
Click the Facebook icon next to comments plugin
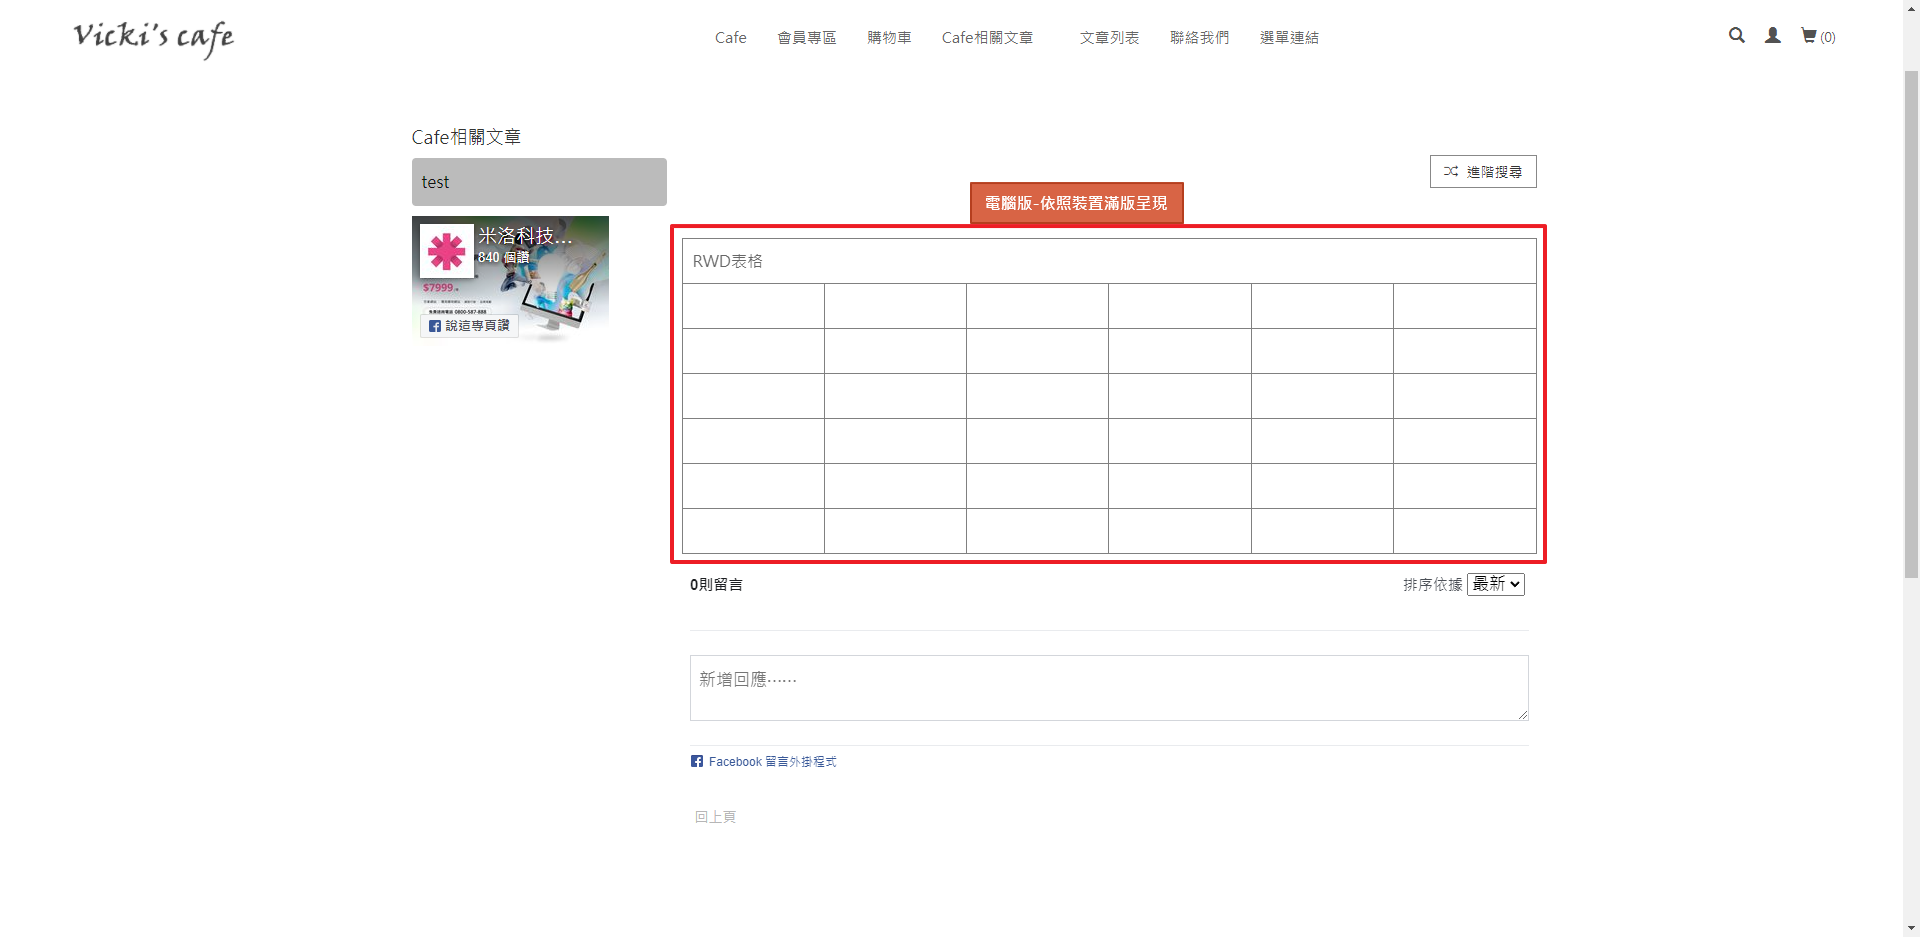697,762
